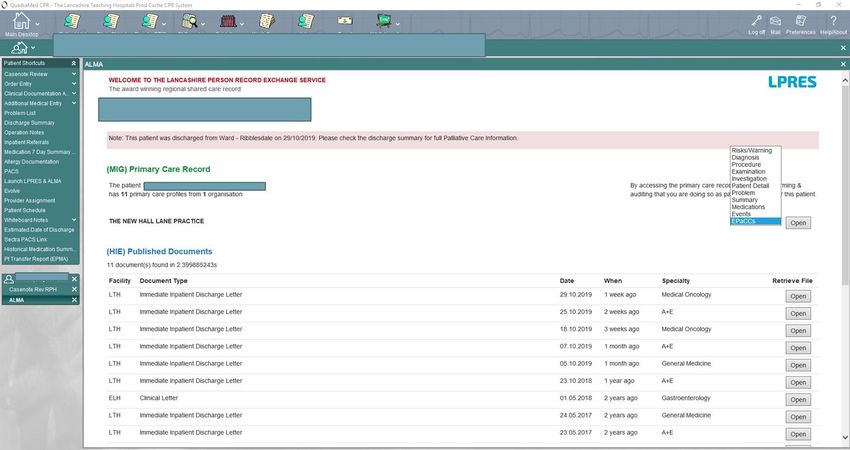Expand Whiteboard Notes submenu
Screen dimensions: 850x450
tap(74, 220)
